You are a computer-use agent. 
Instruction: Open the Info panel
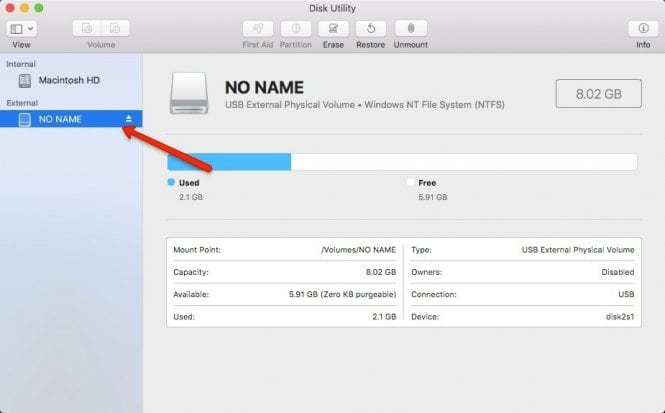642,29
